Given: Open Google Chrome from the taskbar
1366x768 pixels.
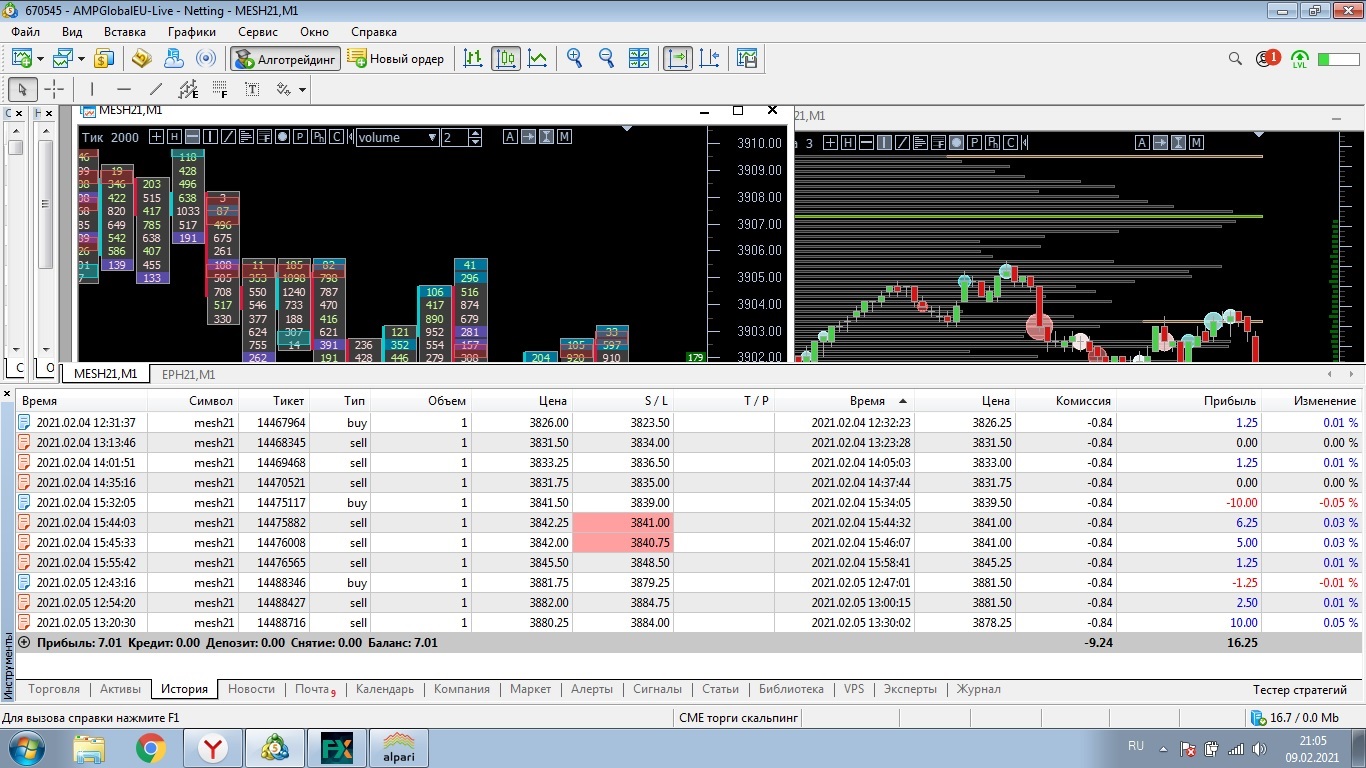Looking at the screenshot, I should point(151,747).
